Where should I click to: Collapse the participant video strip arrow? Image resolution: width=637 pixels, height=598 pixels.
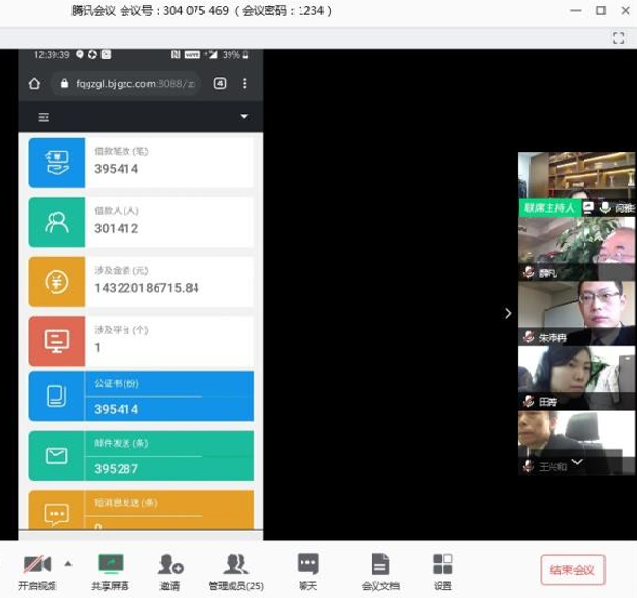pos(508,313)
